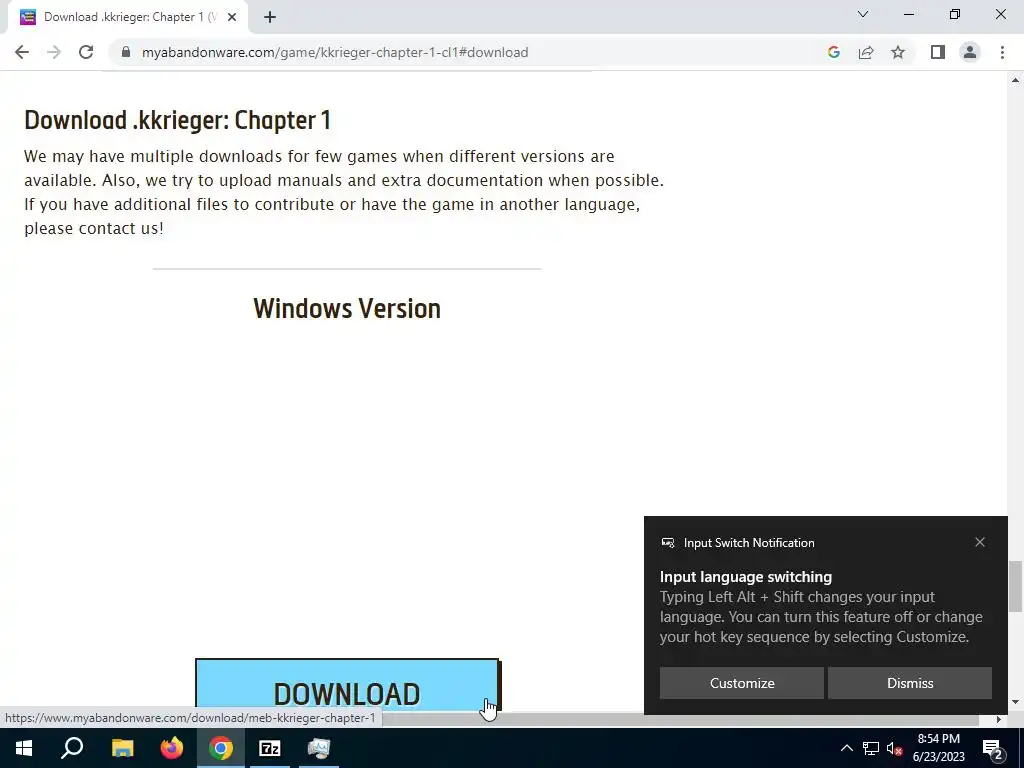Click the horizontal scrollbar right arrow
Screen dimensions: 1024x768
(999, 720)
